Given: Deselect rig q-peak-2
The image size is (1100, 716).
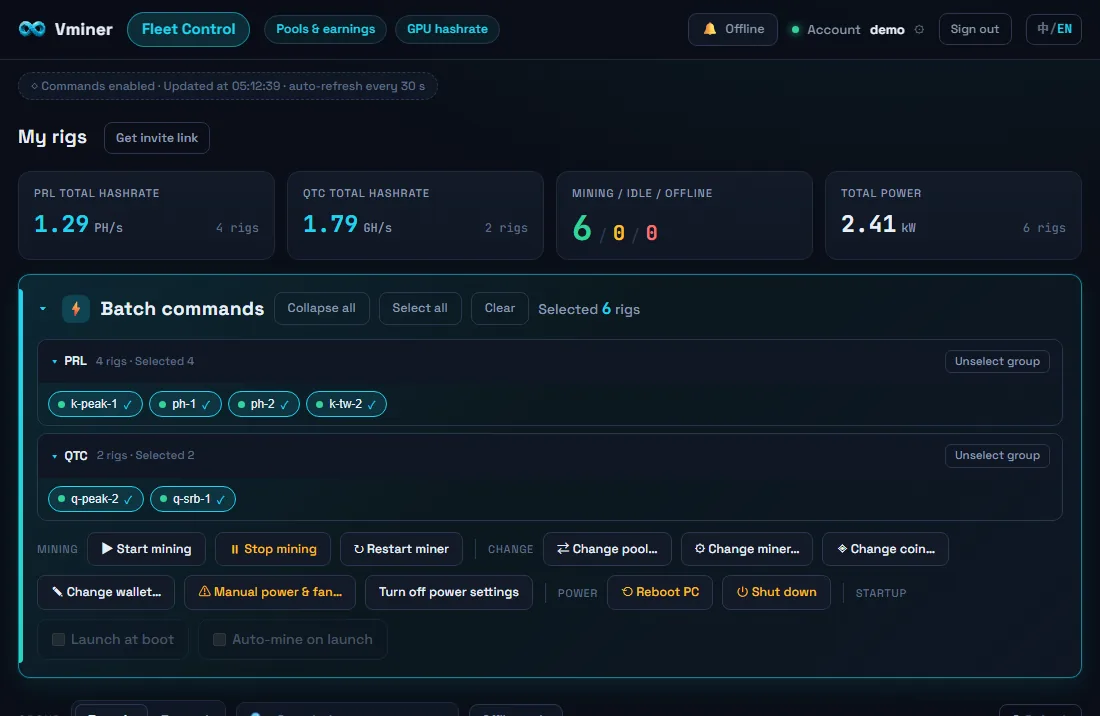Looking at the screenshot, I should [x=95, y=499].
